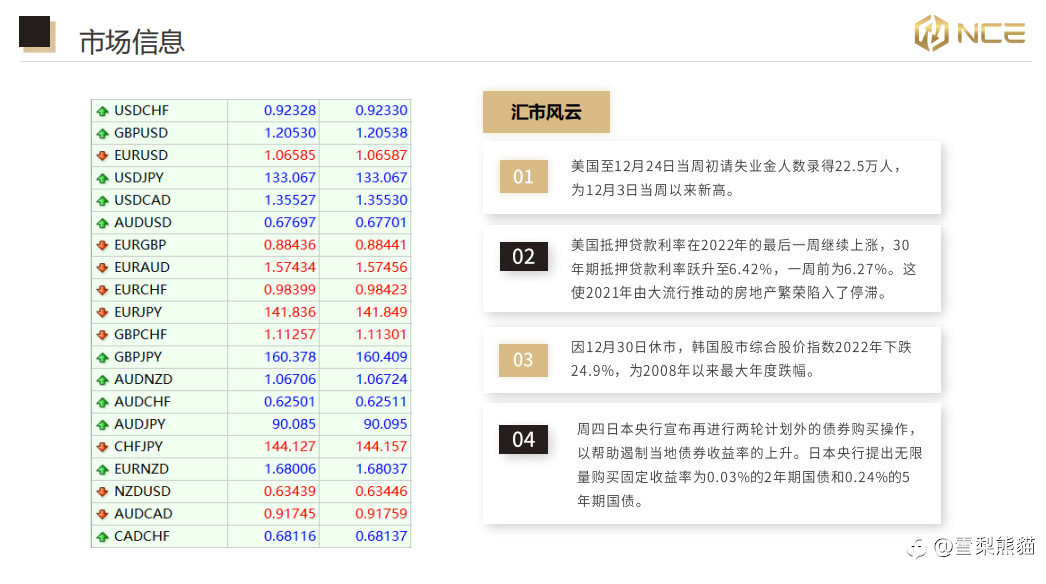Select the 市场信息 page title
The height and width of the screenshot is (584, 1046).
[131, 42]
